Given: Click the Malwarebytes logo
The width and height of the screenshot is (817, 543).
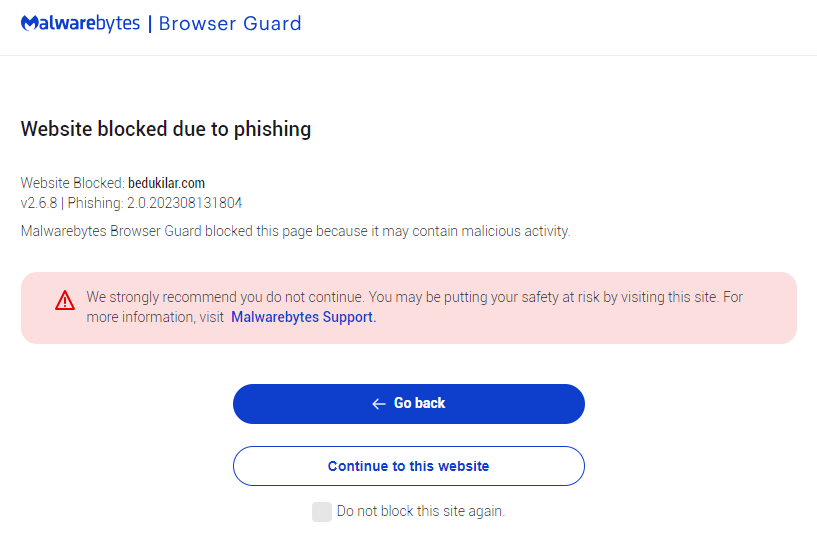Looking at the screenshot, I should (80, 23).
